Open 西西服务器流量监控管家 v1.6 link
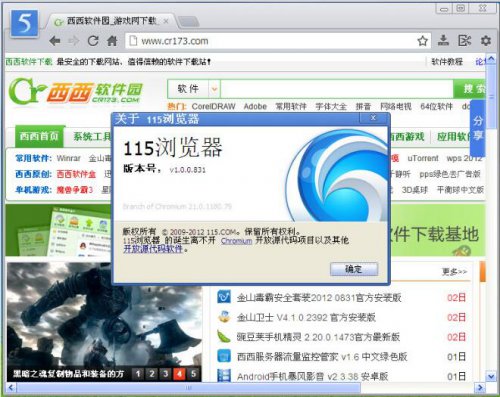Image resolution: width=500 pixels, height=397 pixels. [x=322, y=357]
